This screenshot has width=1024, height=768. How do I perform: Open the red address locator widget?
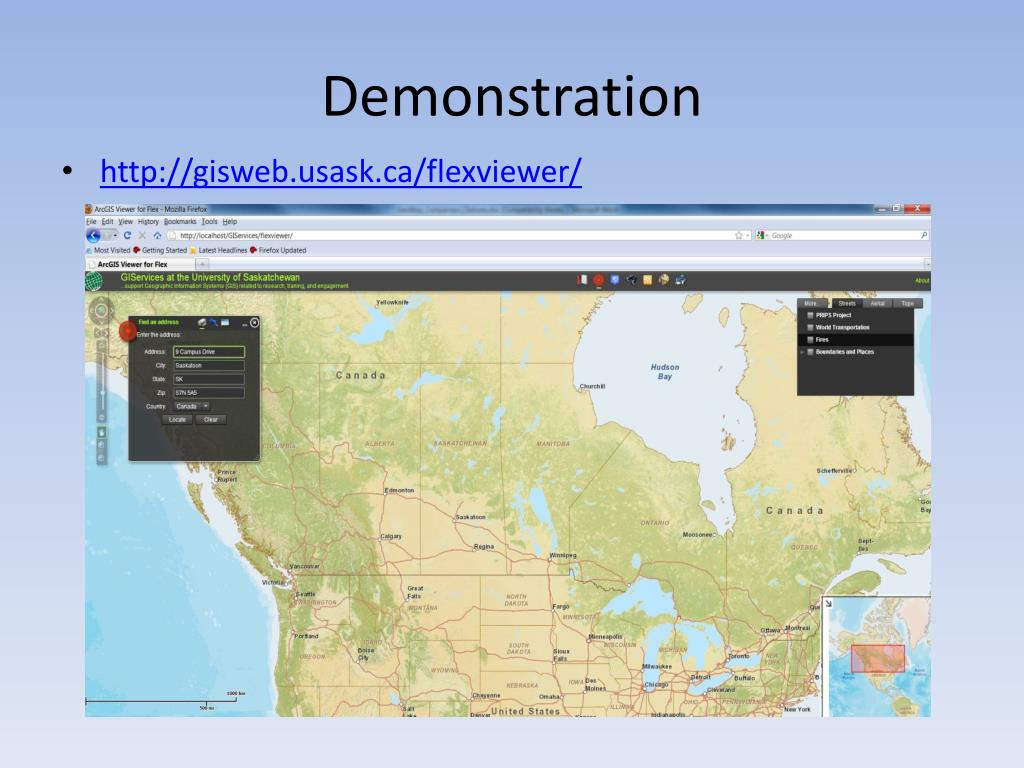598,281
